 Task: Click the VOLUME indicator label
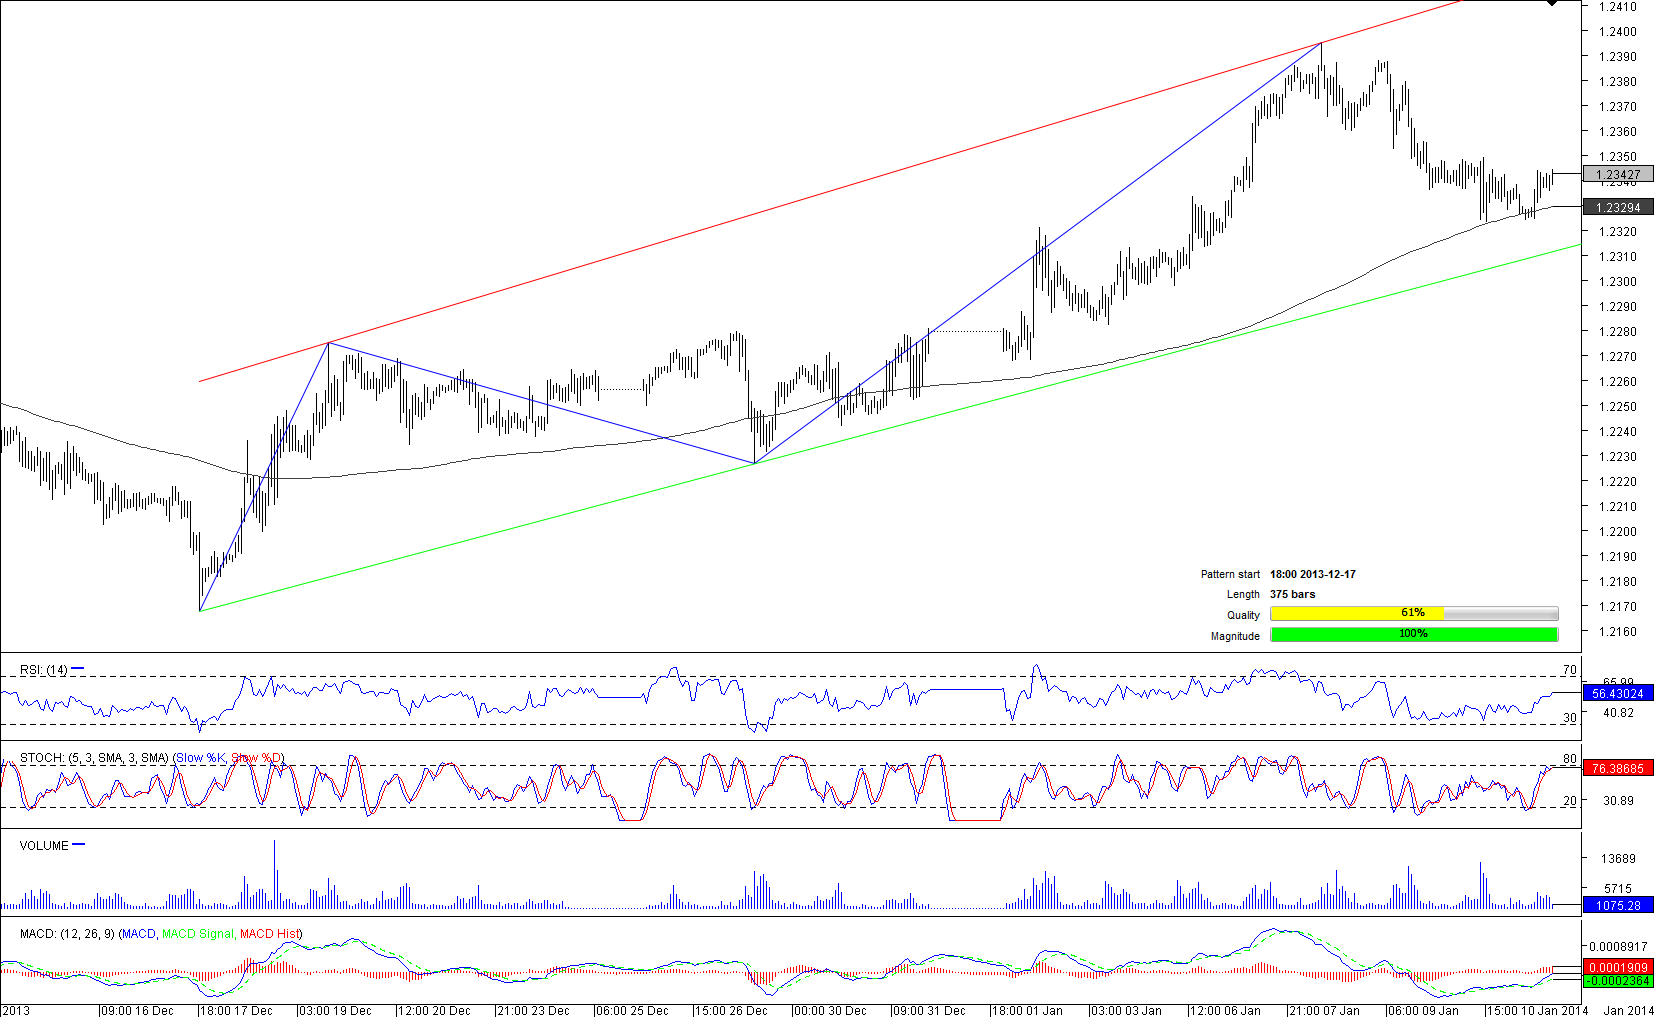pos(44,846)
